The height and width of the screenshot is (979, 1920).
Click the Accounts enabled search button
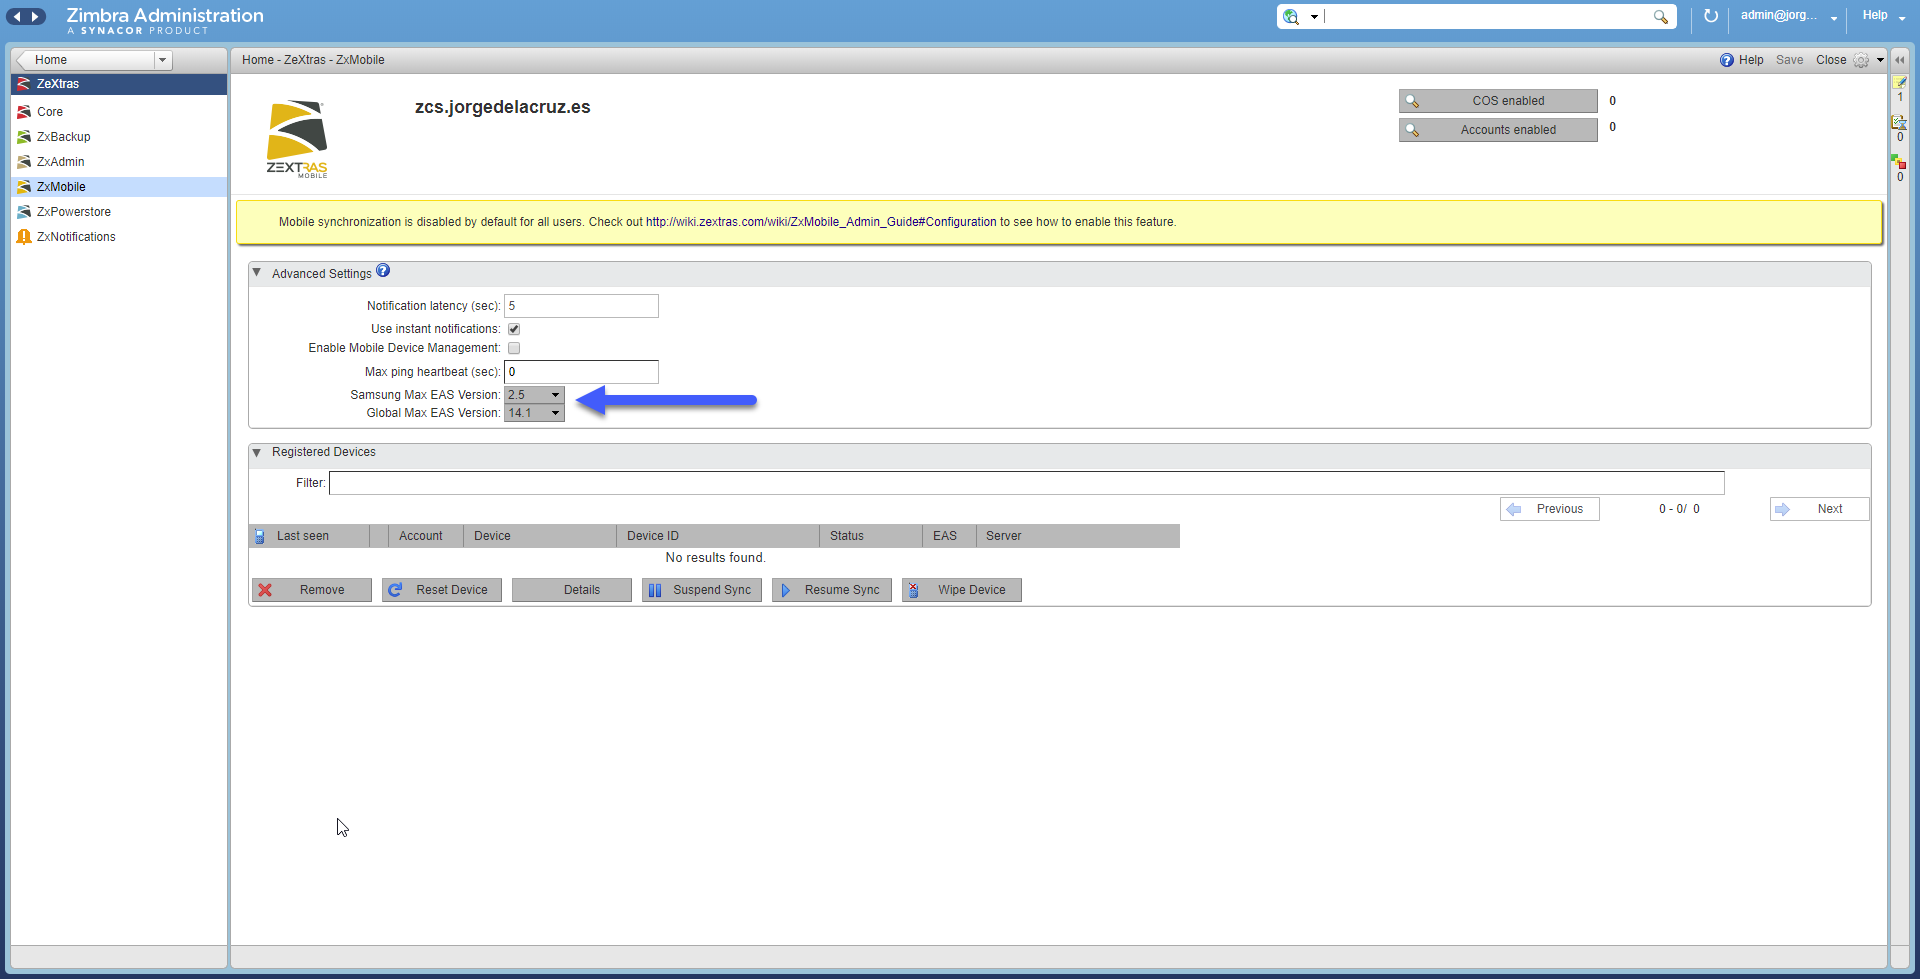tap(1498, 130)
